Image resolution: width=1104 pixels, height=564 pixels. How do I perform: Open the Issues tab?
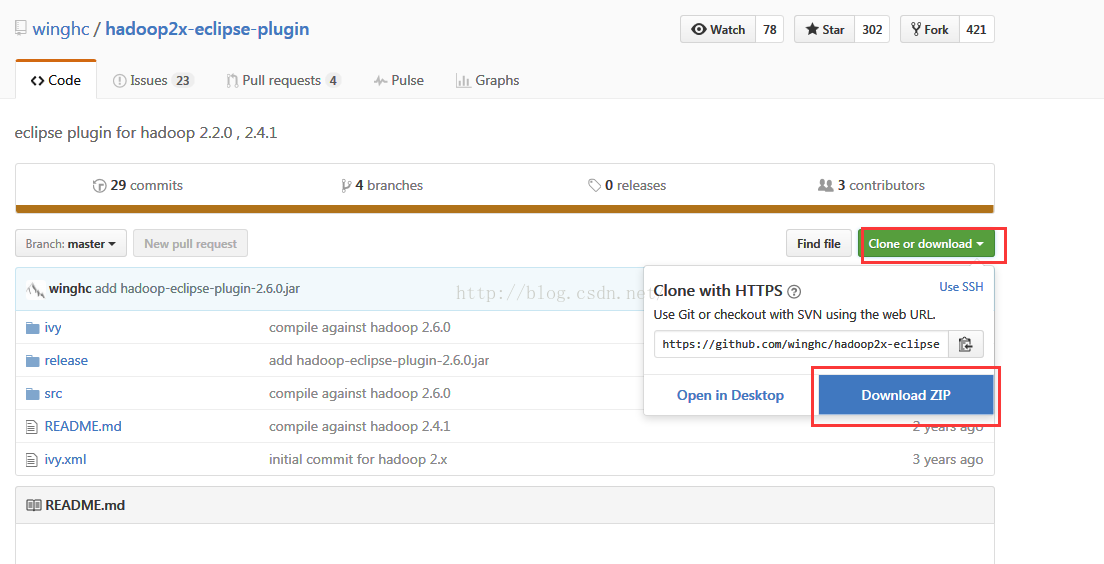[153, 80]
